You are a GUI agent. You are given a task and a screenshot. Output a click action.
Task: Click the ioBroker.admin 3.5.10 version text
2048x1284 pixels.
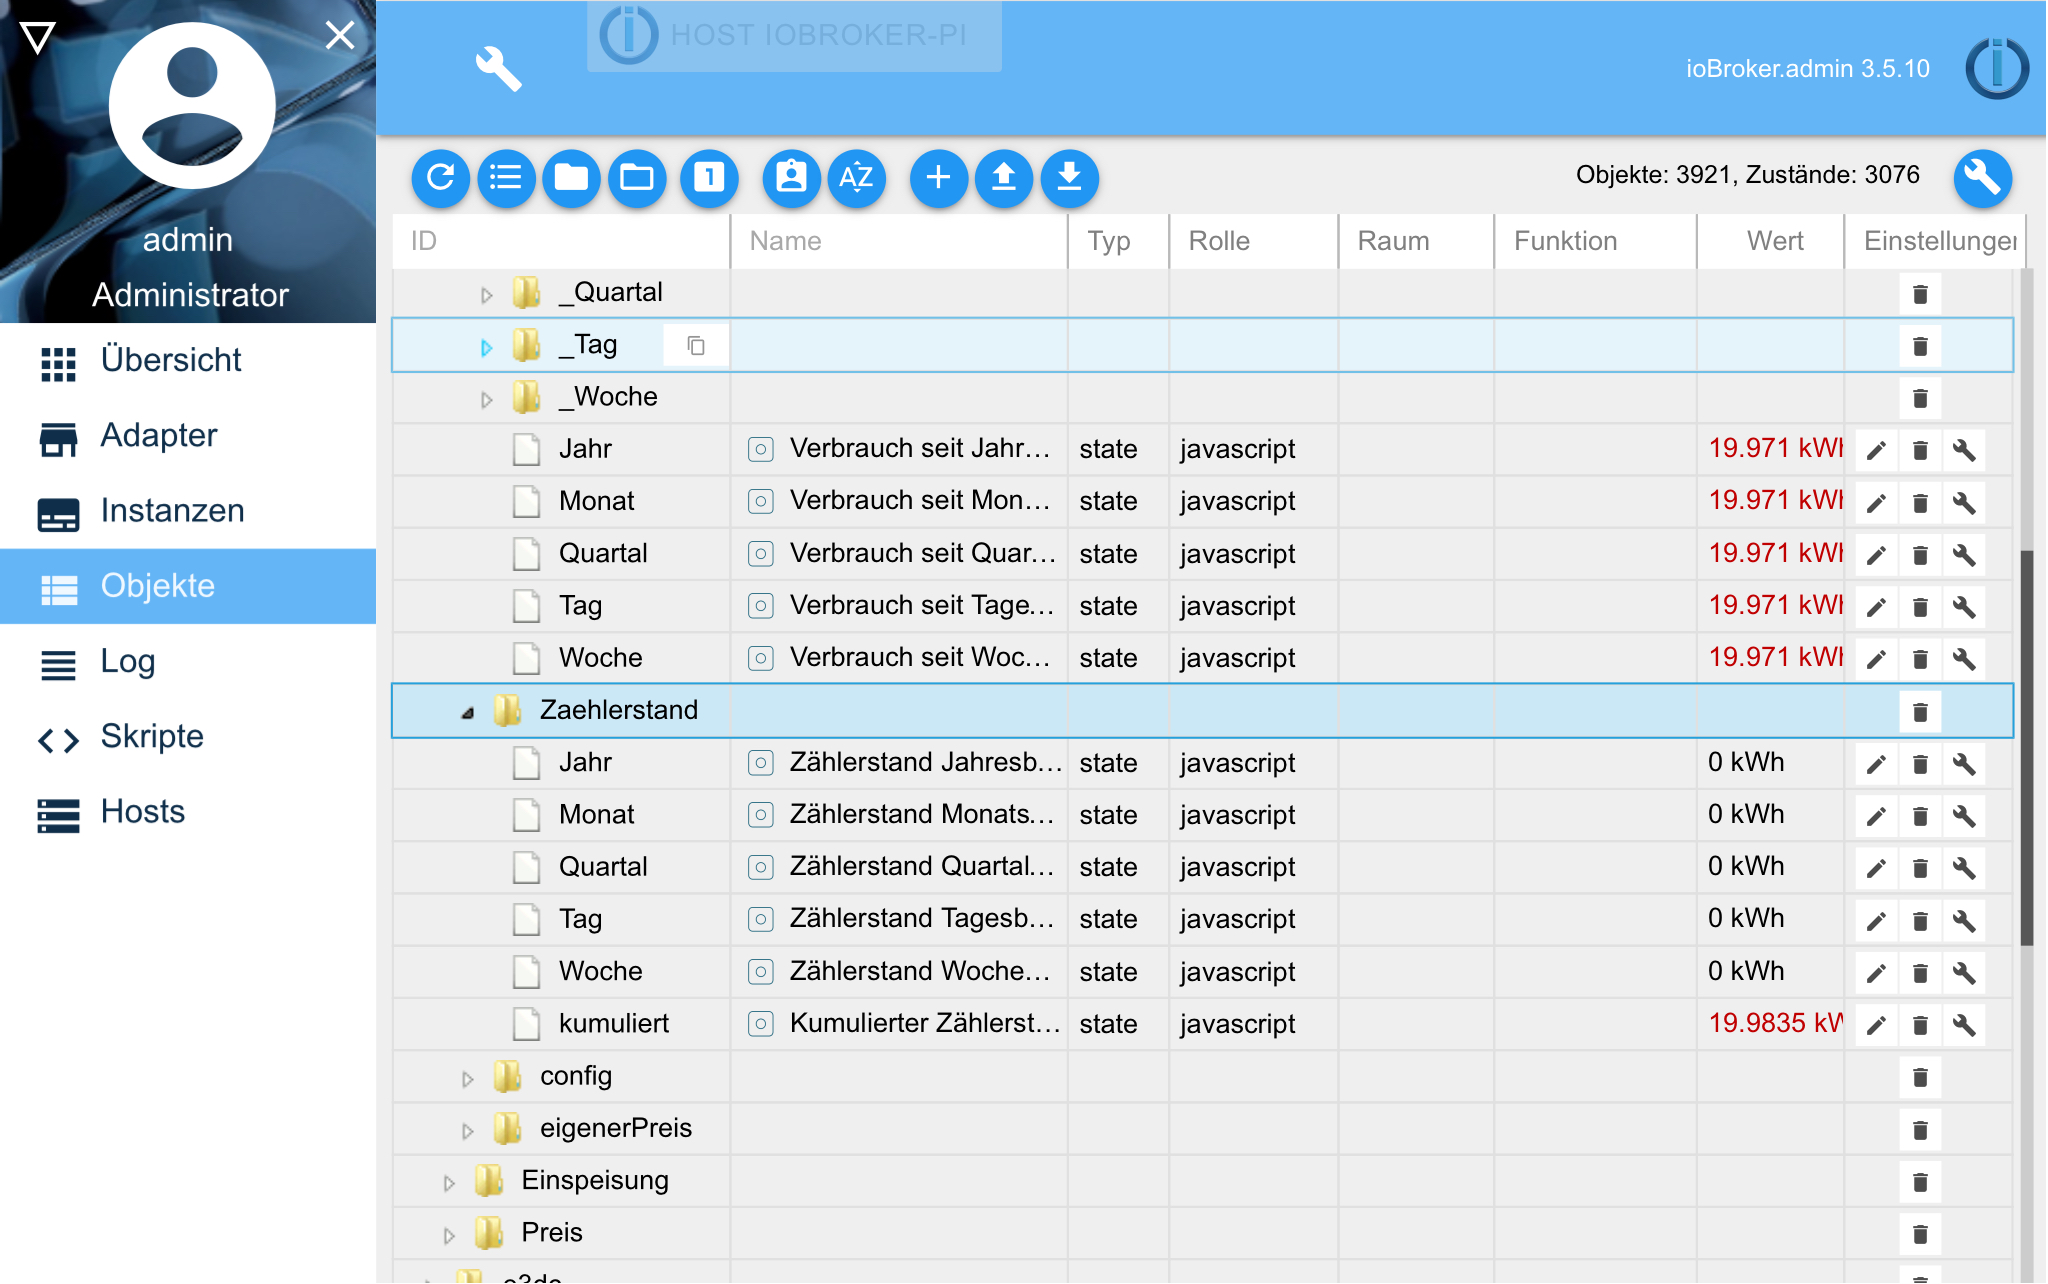click(1807, 68)
